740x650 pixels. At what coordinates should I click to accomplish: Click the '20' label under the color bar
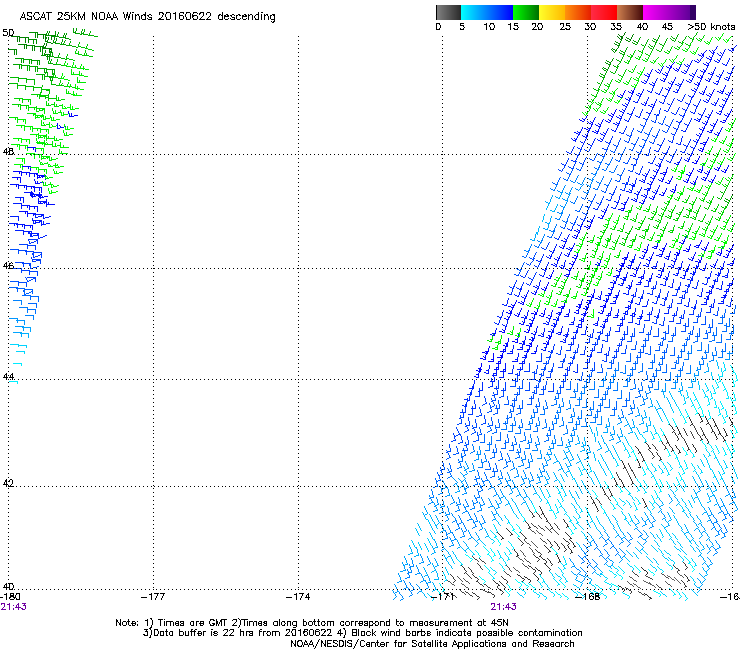tap(537, 27)
